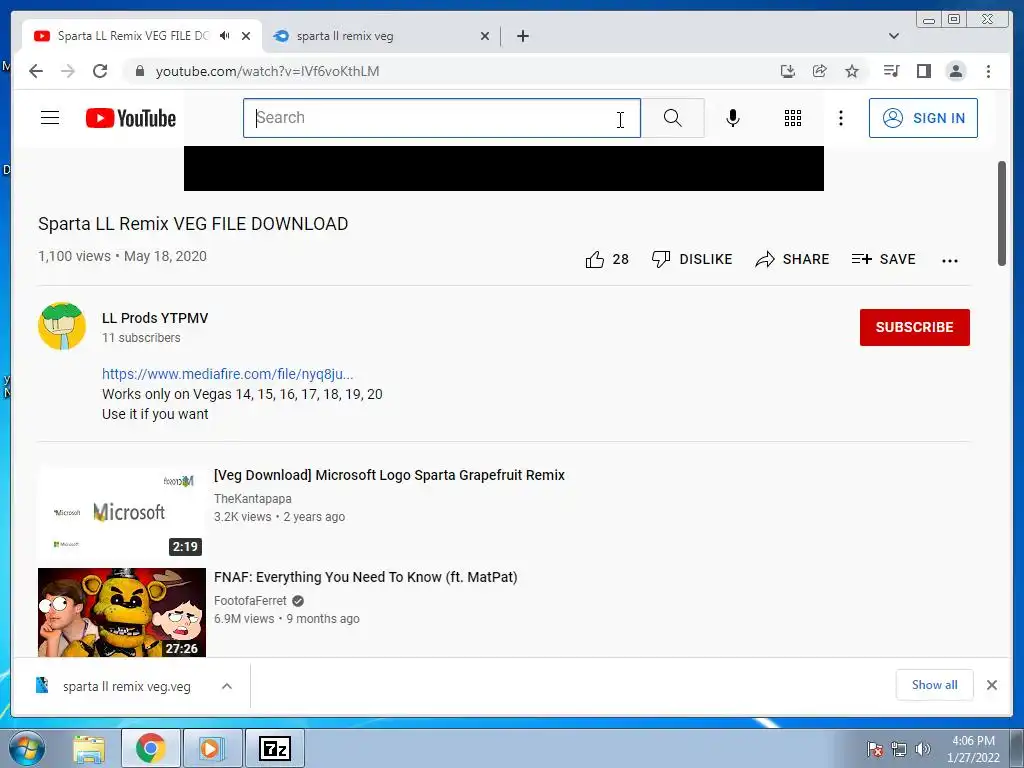The width and height of the screenshot is (1024, 768).
Task: Bookmark this tab with star icon
Action: point(852,71)
